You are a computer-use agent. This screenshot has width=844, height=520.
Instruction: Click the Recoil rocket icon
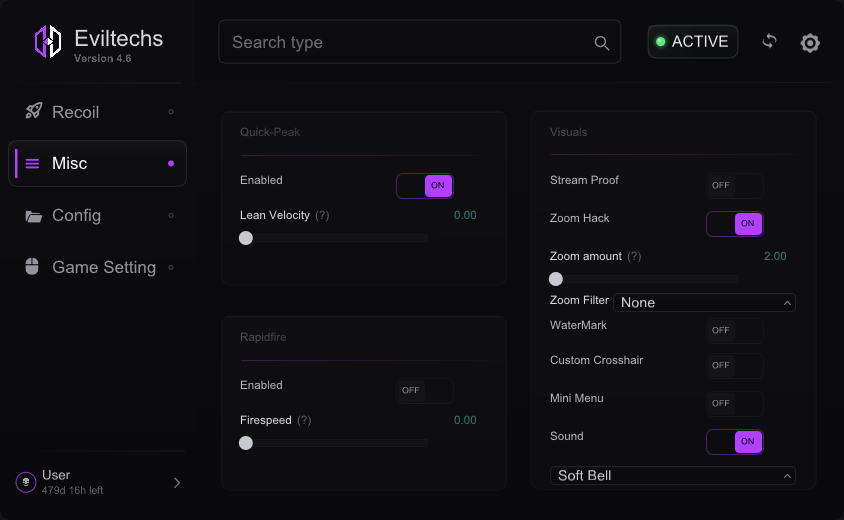tap(34, 111)
